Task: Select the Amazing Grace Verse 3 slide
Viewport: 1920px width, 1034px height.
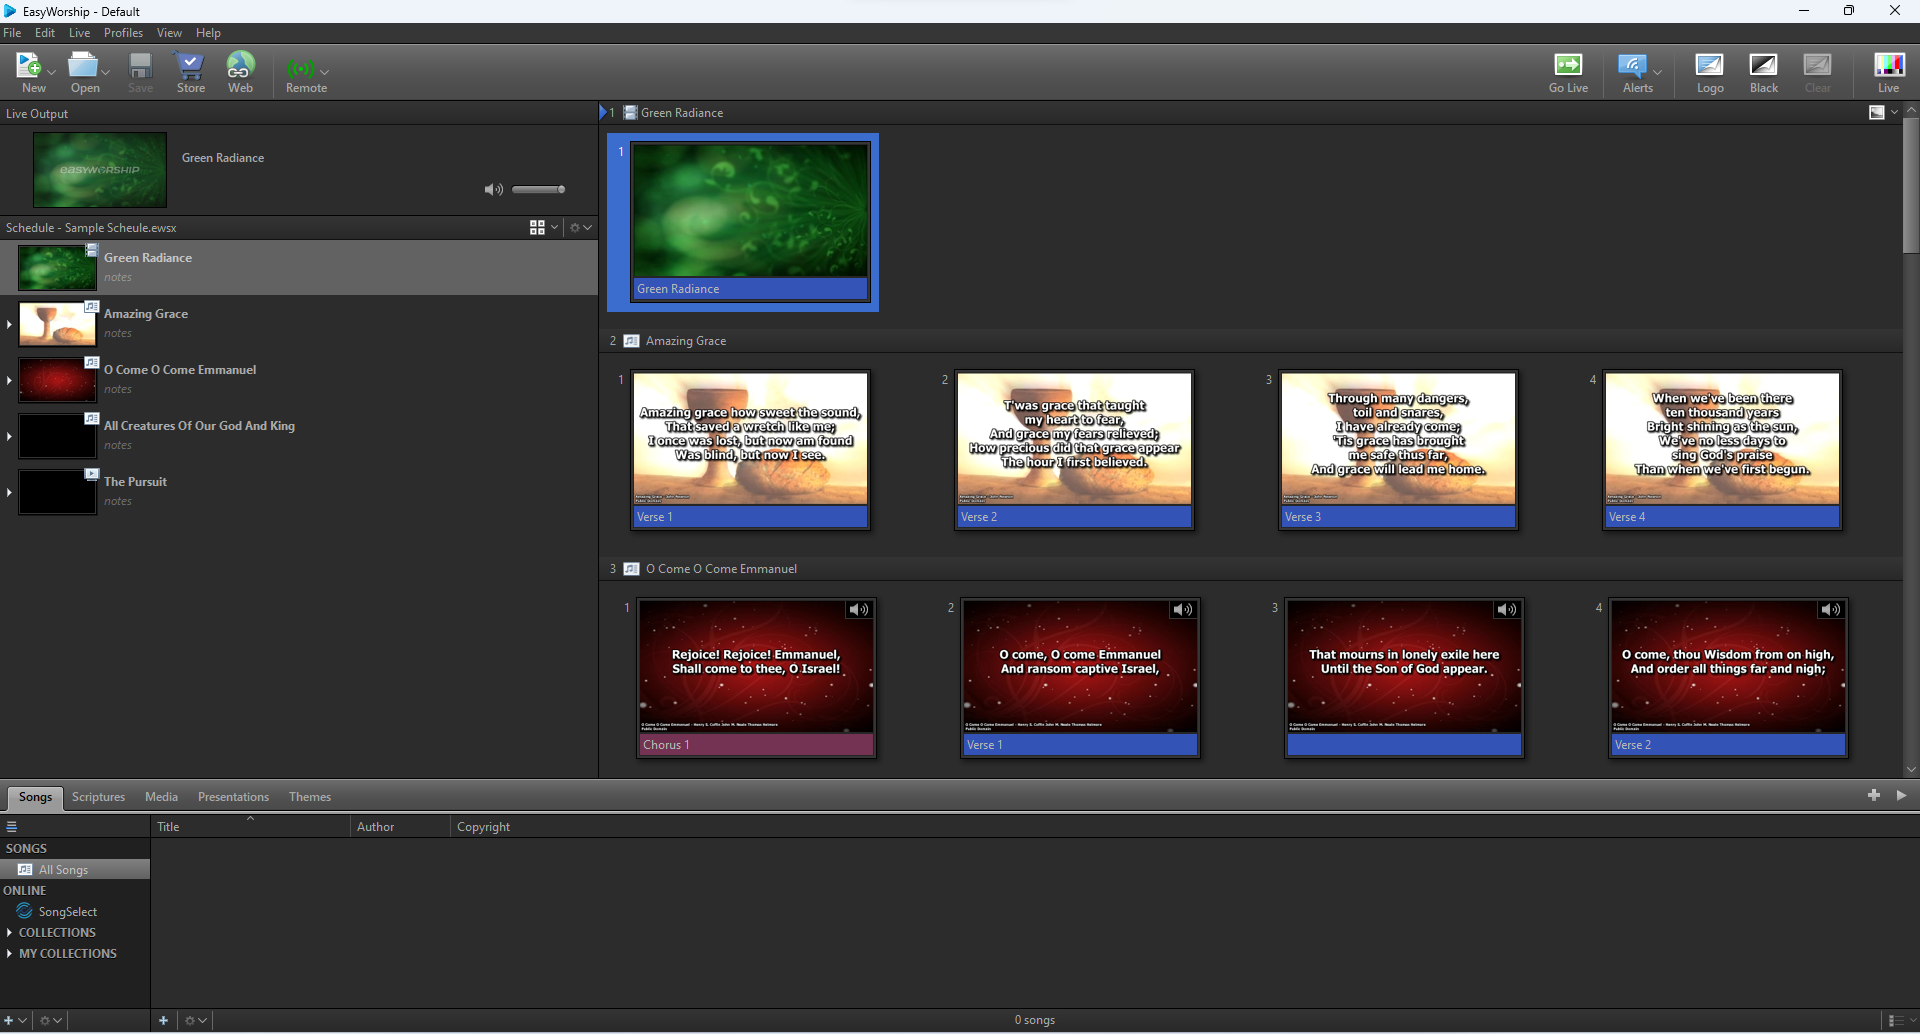Action: point(1398,449)
